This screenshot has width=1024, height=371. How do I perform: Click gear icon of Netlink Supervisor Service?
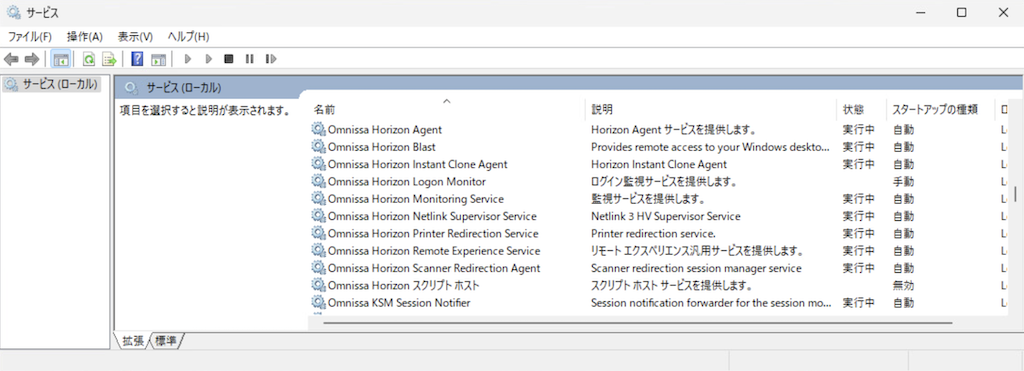pos(318,216)
